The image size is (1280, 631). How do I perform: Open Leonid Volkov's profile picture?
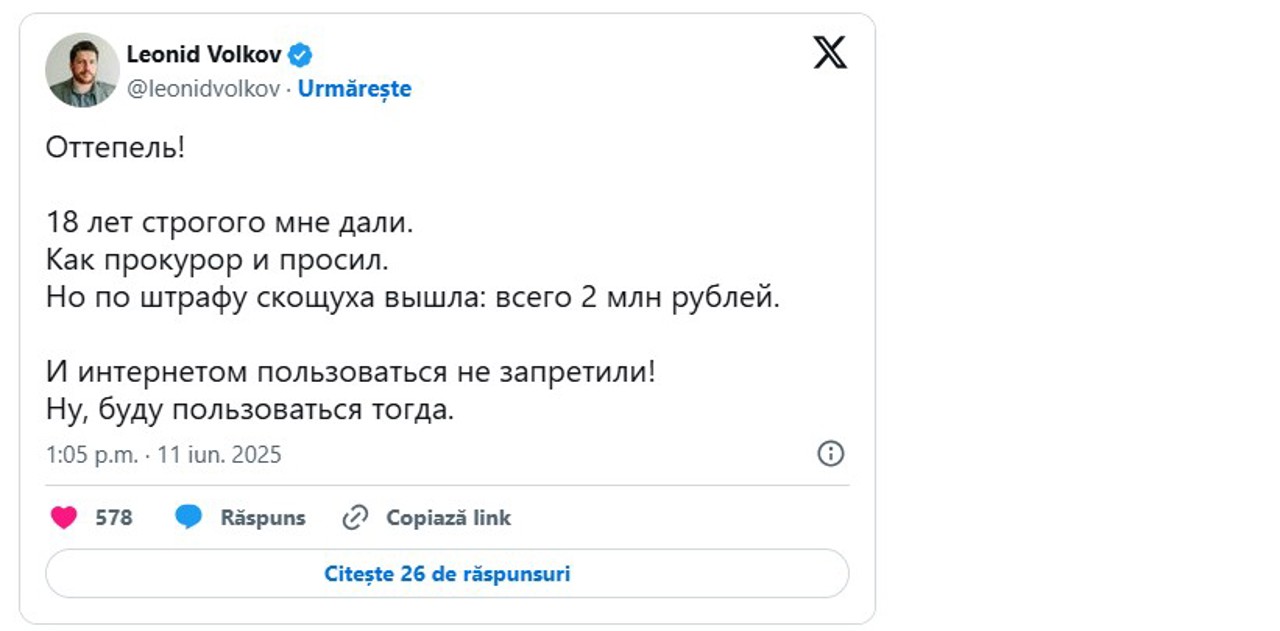[x=82, y=70]
